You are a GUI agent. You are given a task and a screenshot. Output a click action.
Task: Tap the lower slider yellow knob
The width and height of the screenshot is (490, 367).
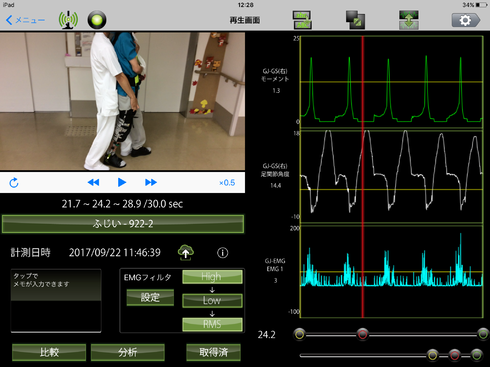(433, 355)
